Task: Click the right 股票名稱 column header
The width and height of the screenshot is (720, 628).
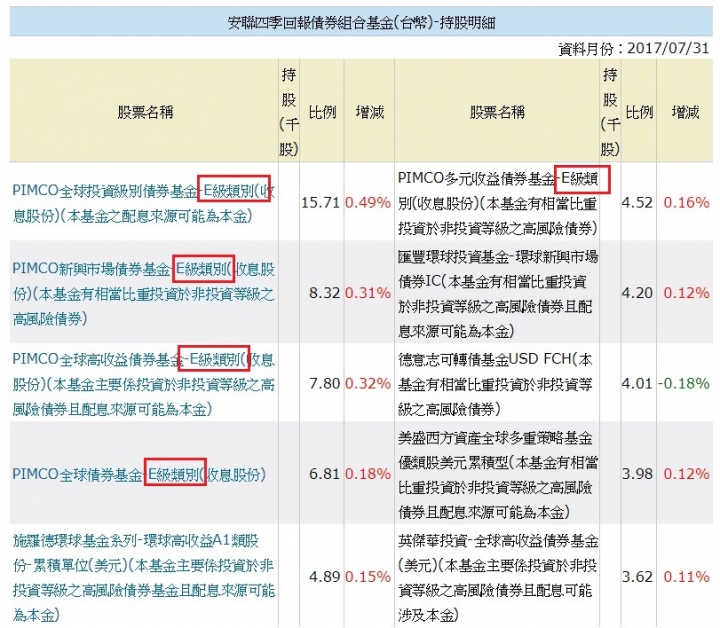Action: pyautogui.click(x=497, y=112)
